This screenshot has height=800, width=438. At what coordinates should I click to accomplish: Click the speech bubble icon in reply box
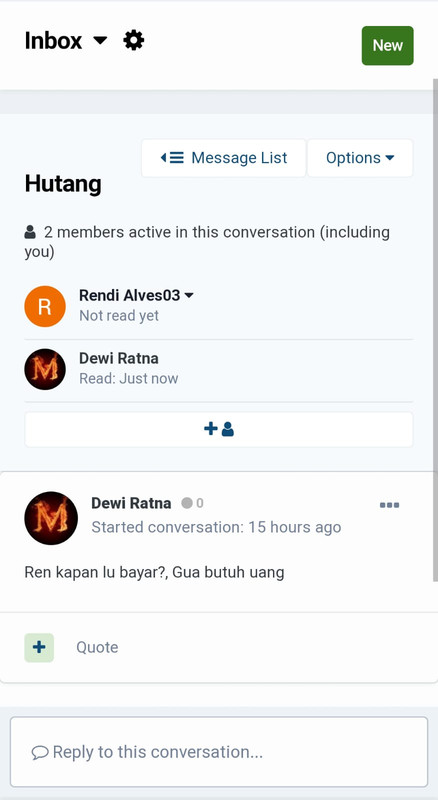coord(40,753)
